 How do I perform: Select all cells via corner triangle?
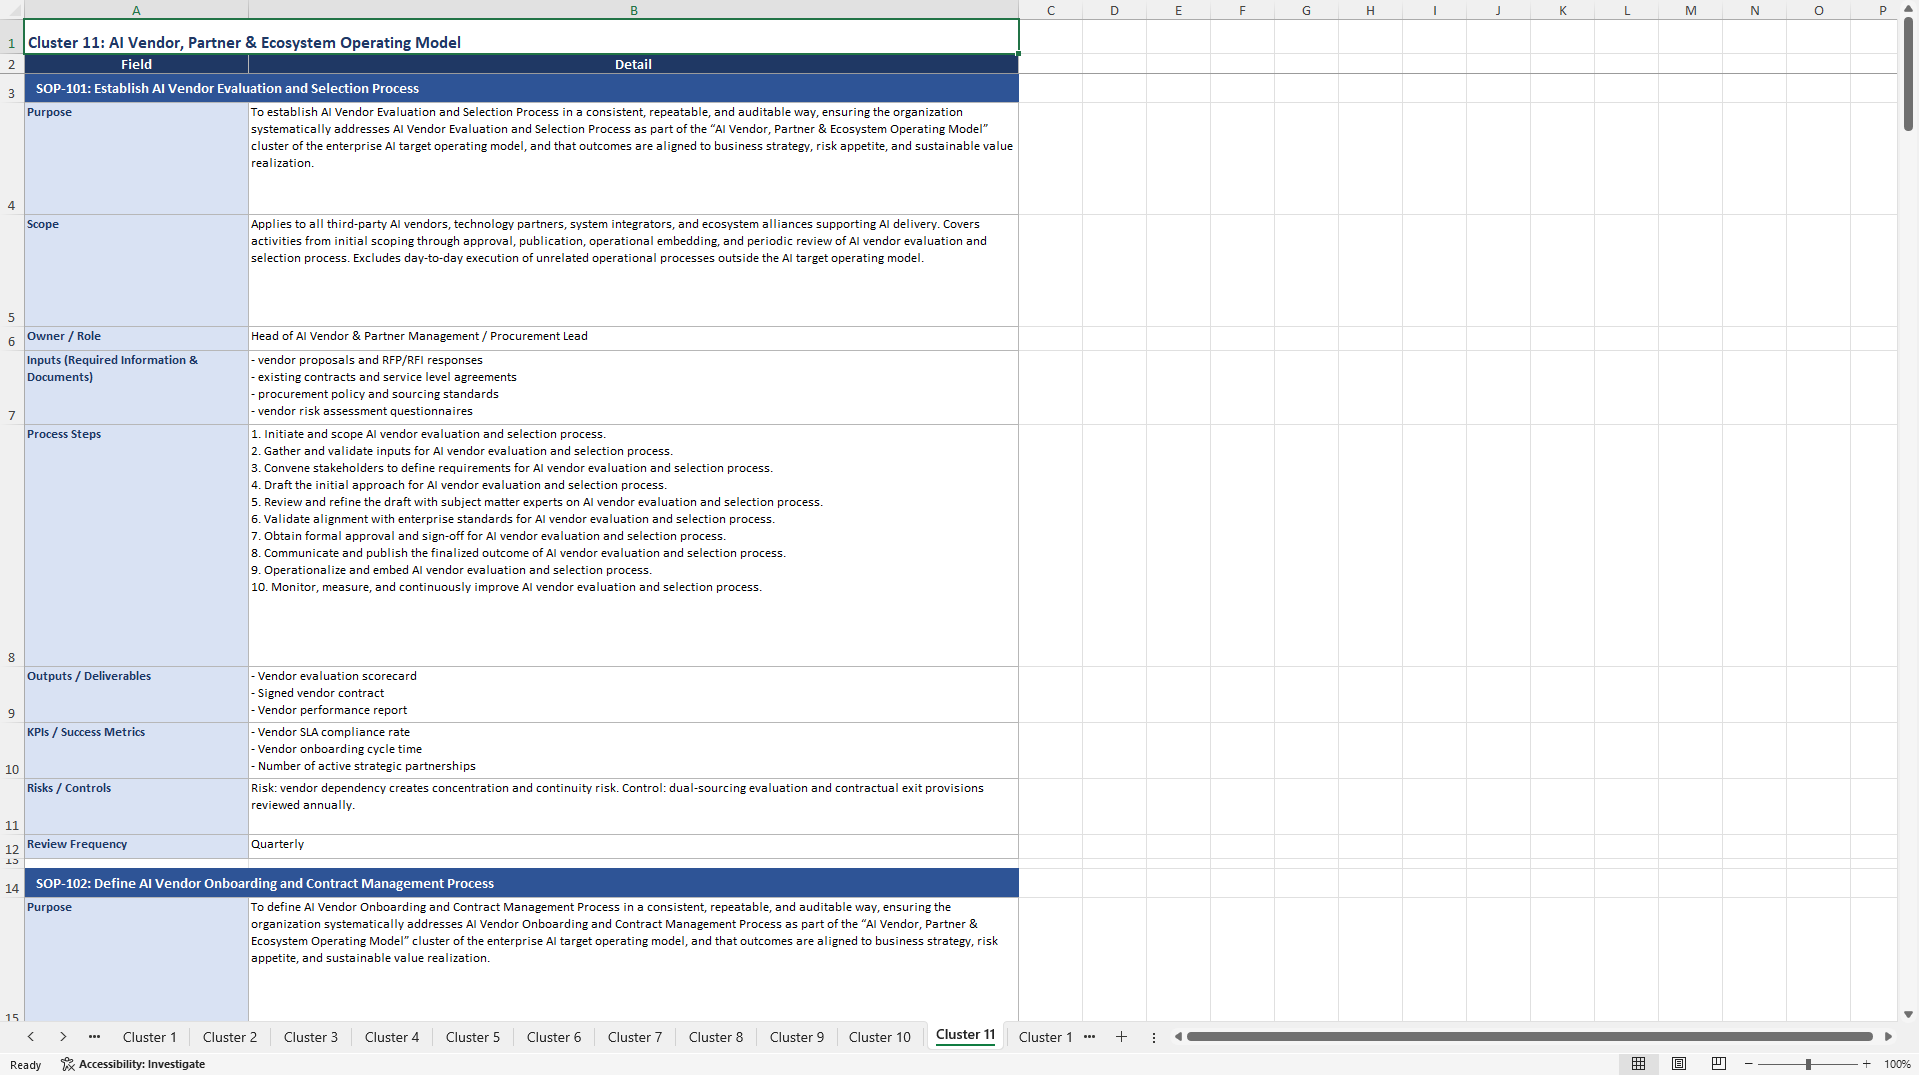[x=12, y=10]
